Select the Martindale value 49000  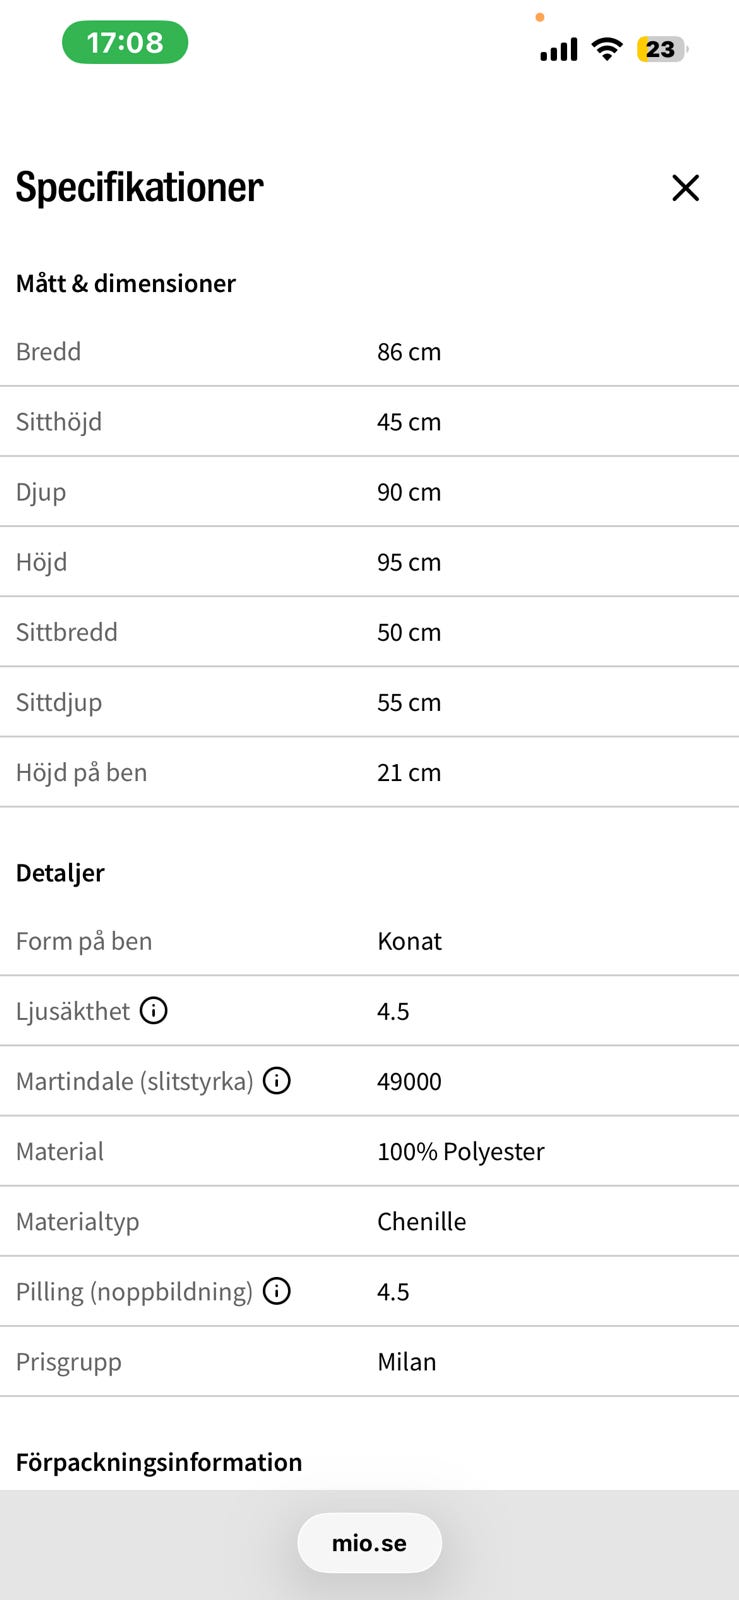[409, 1082]
